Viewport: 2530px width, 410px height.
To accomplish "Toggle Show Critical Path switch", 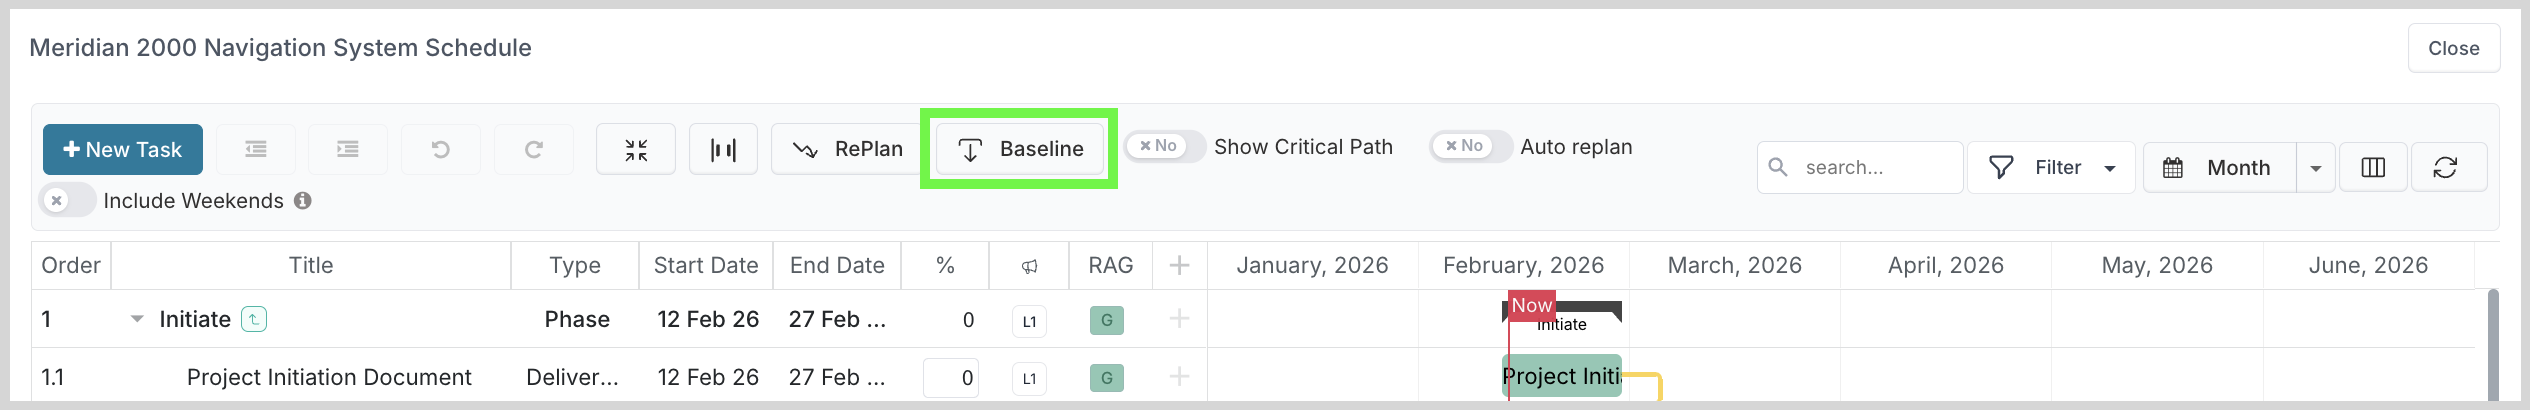I will pos(1163,146).
